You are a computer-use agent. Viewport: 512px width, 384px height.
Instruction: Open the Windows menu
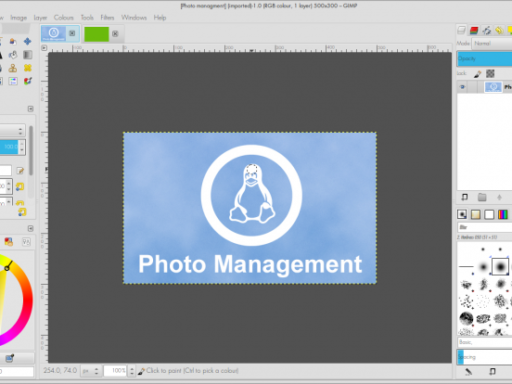point(134,18)
